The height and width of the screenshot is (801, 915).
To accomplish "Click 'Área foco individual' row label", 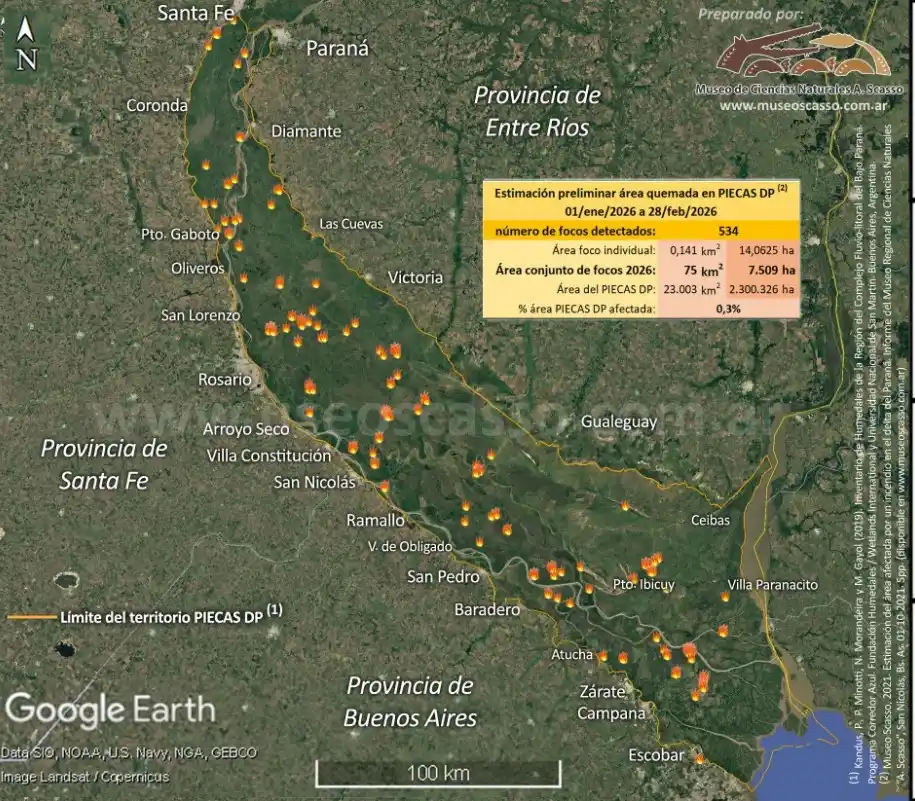I will 604,250.
